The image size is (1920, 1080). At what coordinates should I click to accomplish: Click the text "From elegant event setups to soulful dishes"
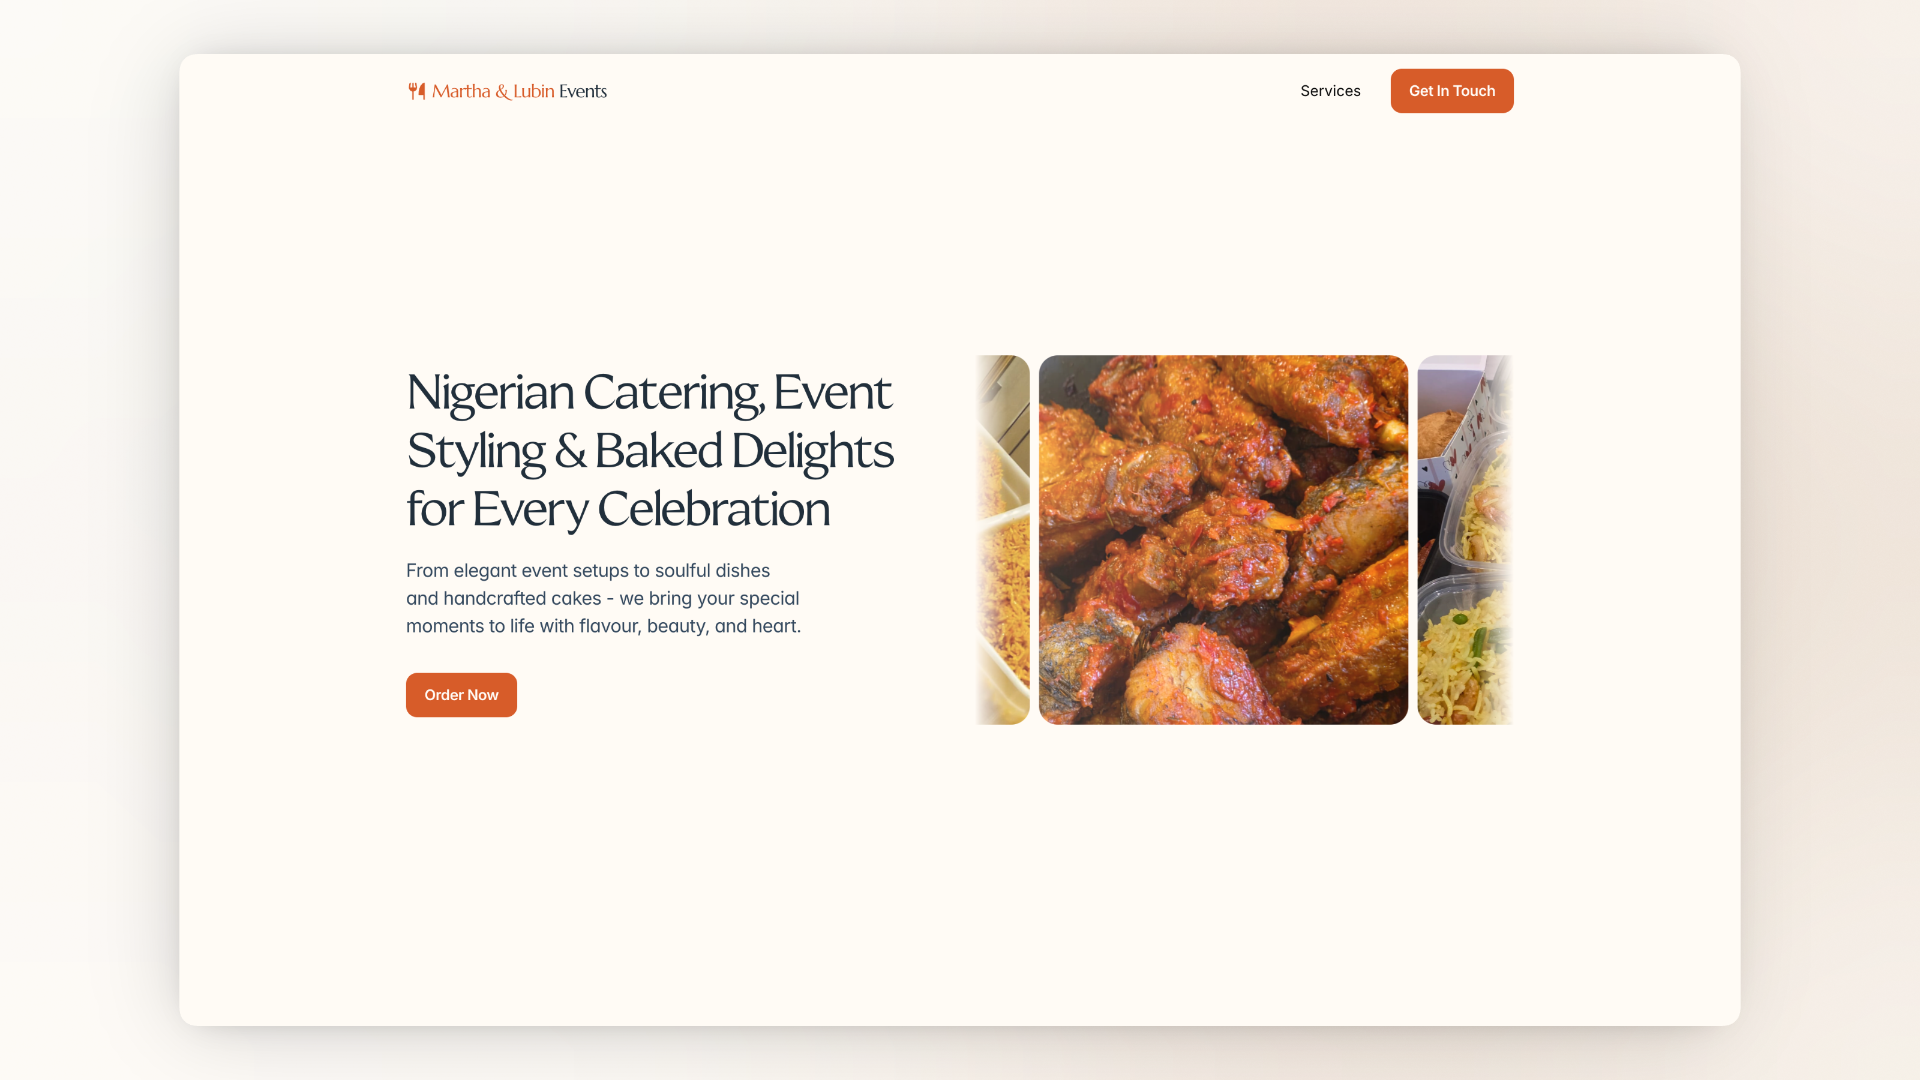588,571
